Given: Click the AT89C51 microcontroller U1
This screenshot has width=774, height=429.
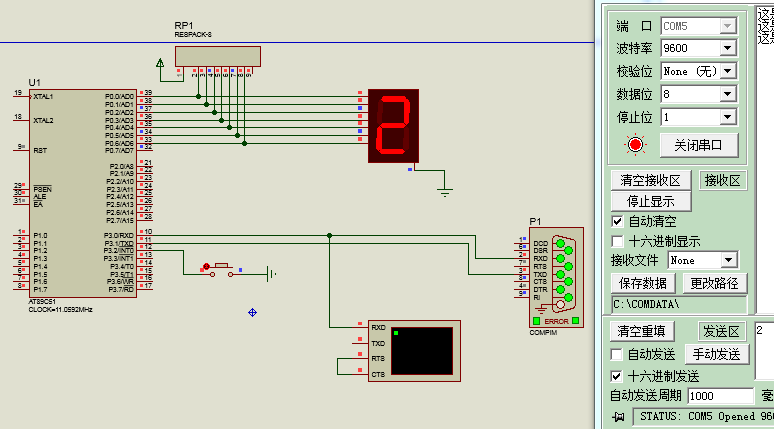Looking at the screenshot, I should pyautogui.click(x=83, y=192).
